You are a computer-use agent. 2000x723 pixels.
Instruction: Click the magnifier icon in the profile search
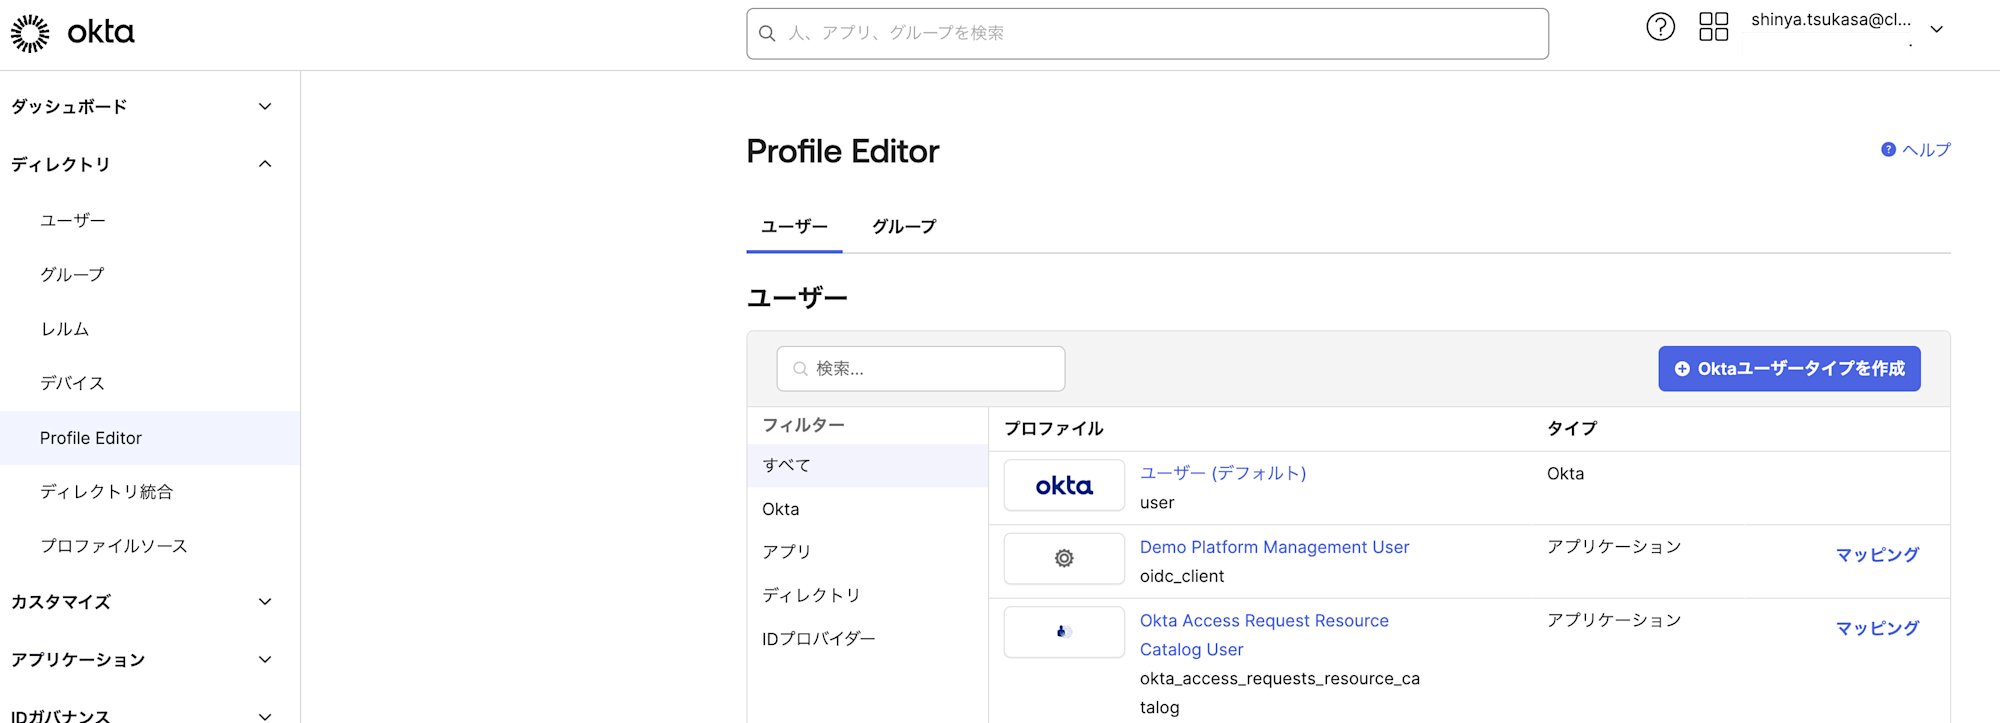tap(800, 369)
